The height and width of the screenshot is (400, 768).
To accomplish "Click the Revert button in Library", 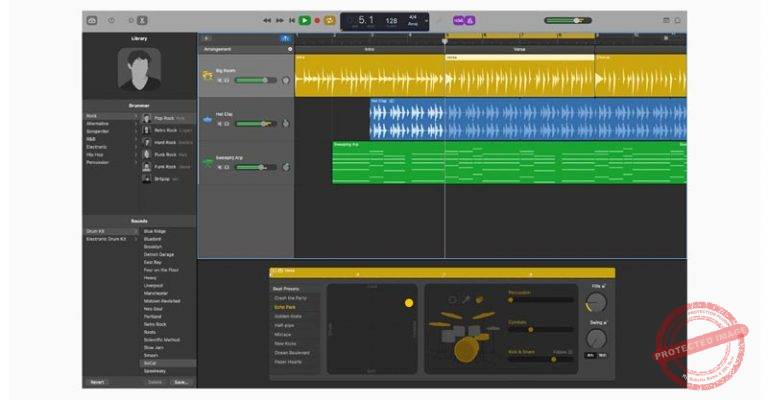I will tap(97, 382).
